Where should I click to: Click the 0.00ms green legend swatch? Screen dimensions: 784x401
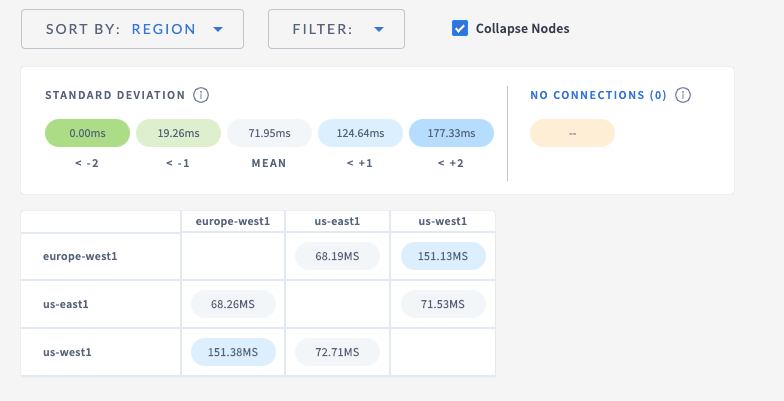pos(88,133)
